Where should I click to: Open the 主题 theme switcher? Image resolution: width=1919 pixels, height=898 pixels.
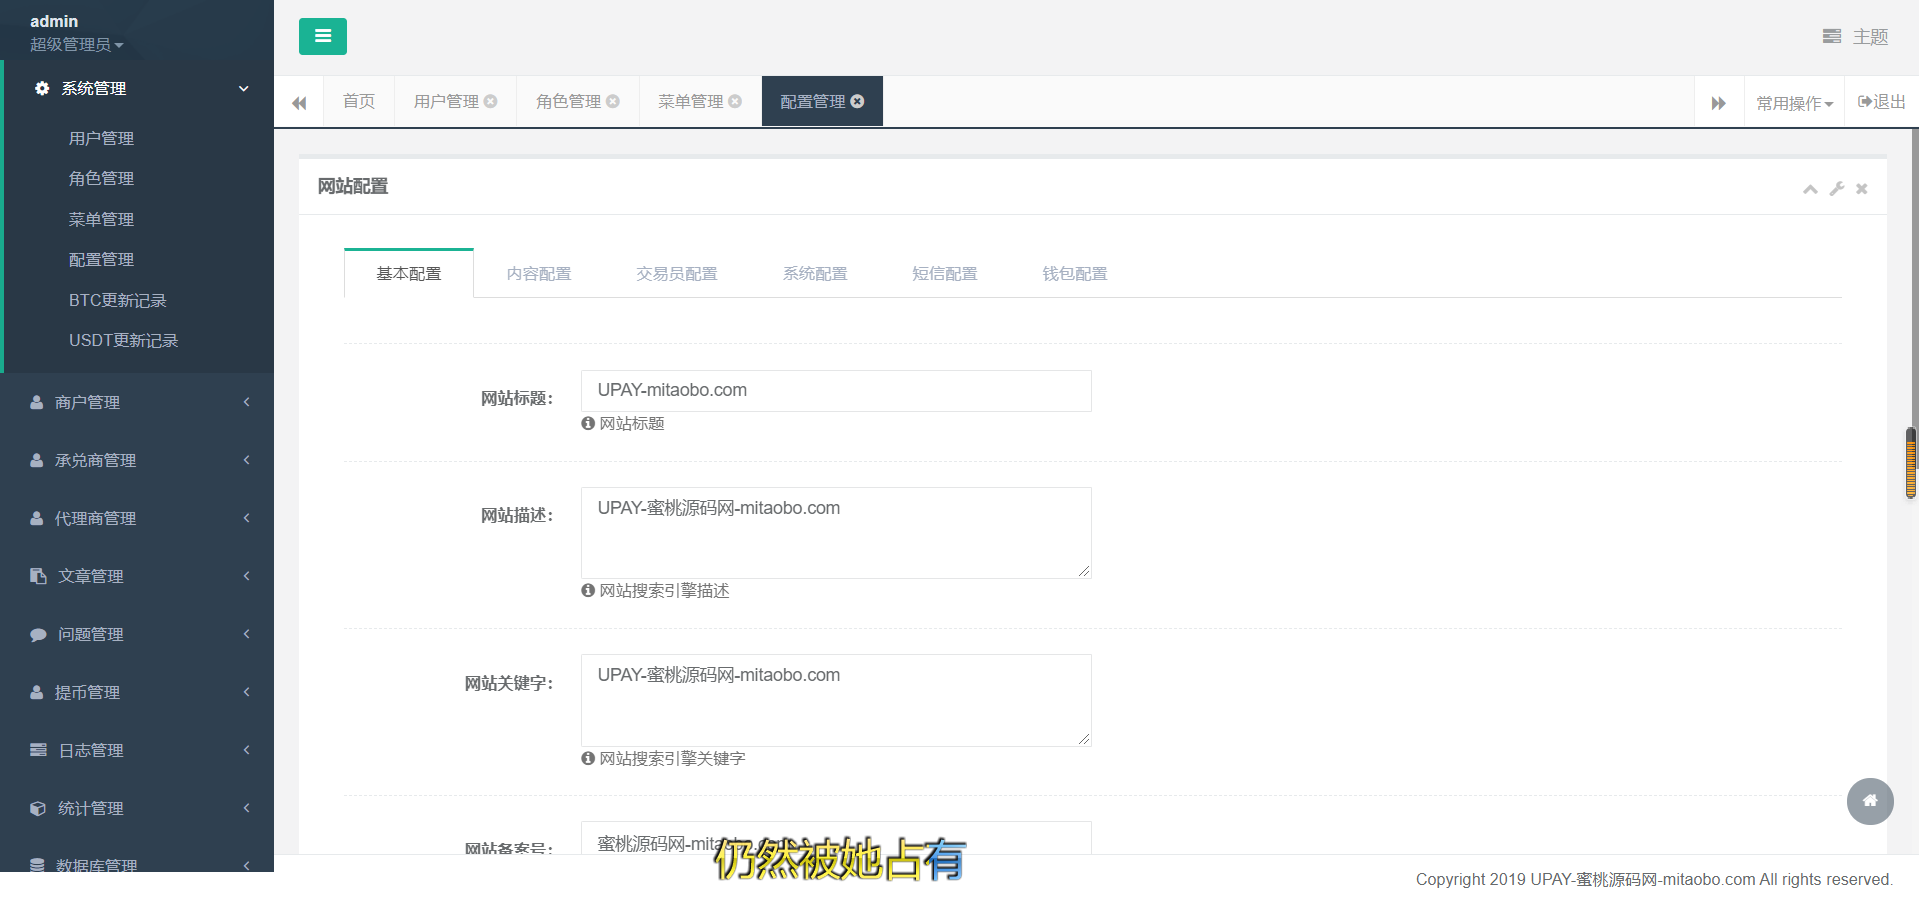click(1855, 37)
